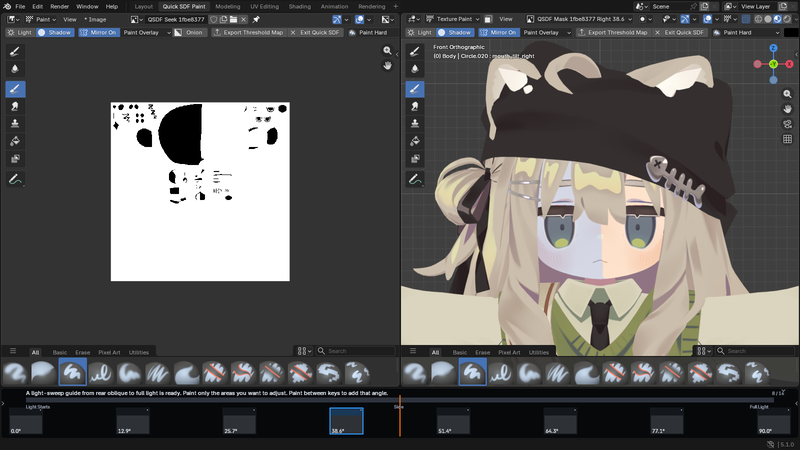Select the stamp clone tool in image editor
Image resolution: width=800 pixels, height=450 pixels.
pos(15,123)
